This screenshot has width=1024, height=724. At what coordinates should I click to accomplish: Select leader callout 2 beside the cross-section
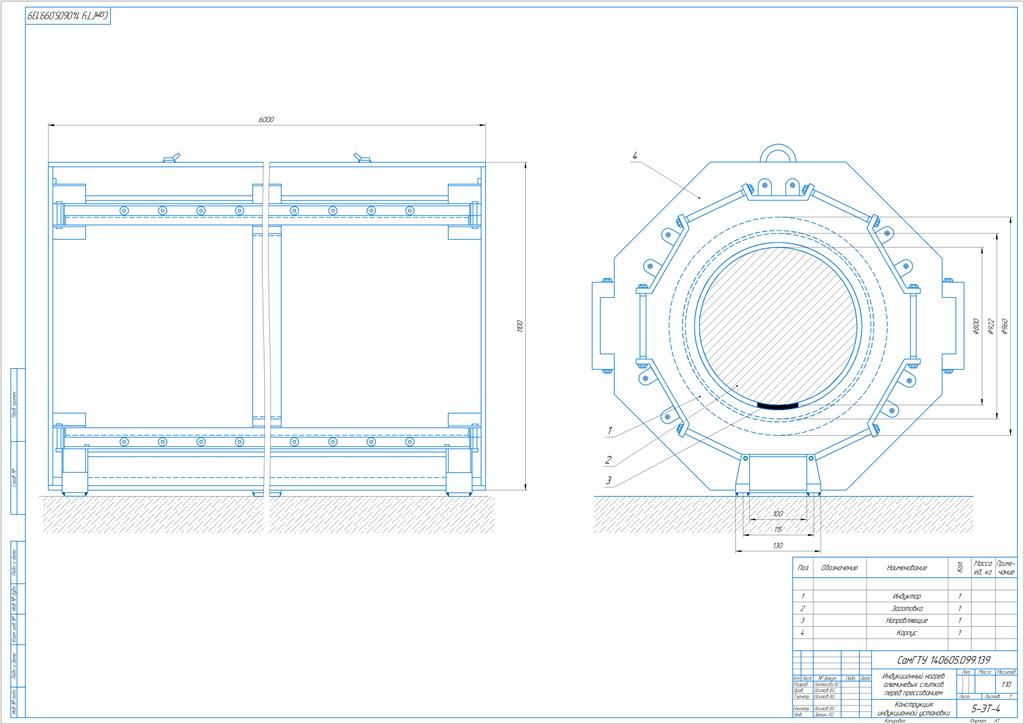click(608, 460)
